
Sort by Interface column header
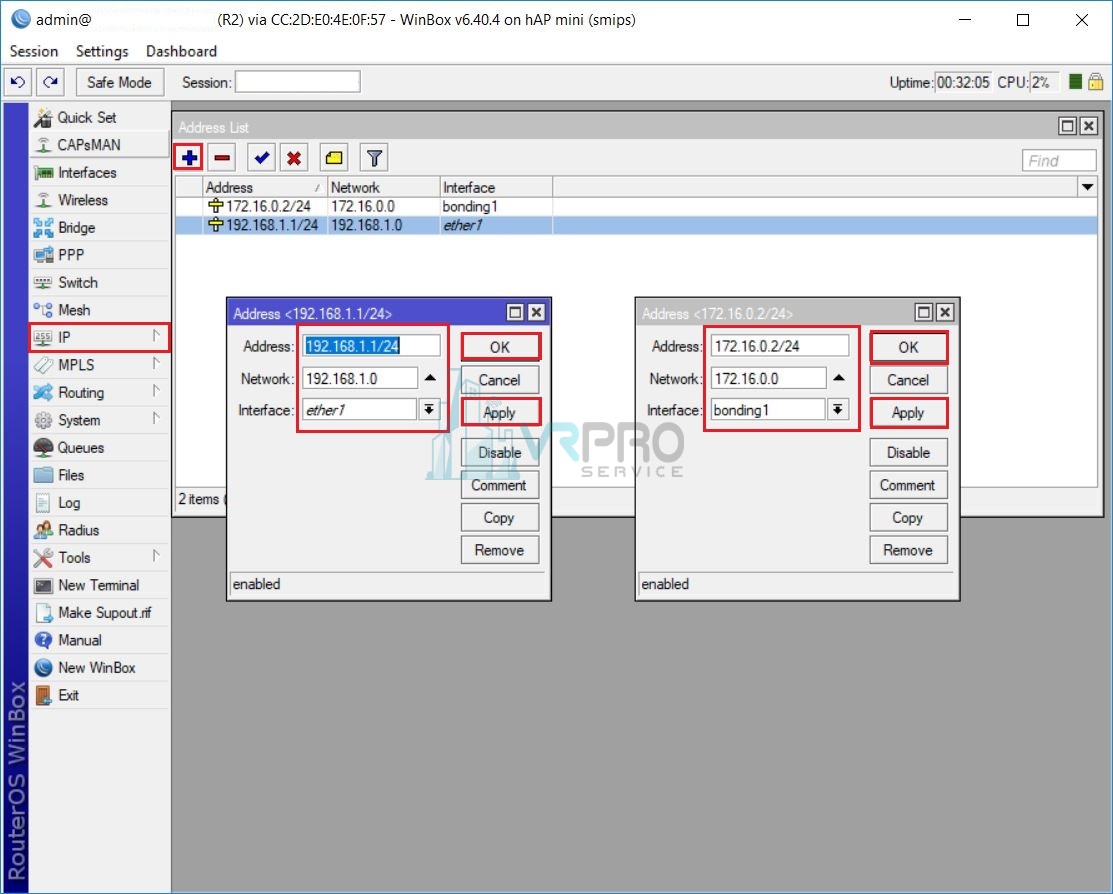[496, 187]
